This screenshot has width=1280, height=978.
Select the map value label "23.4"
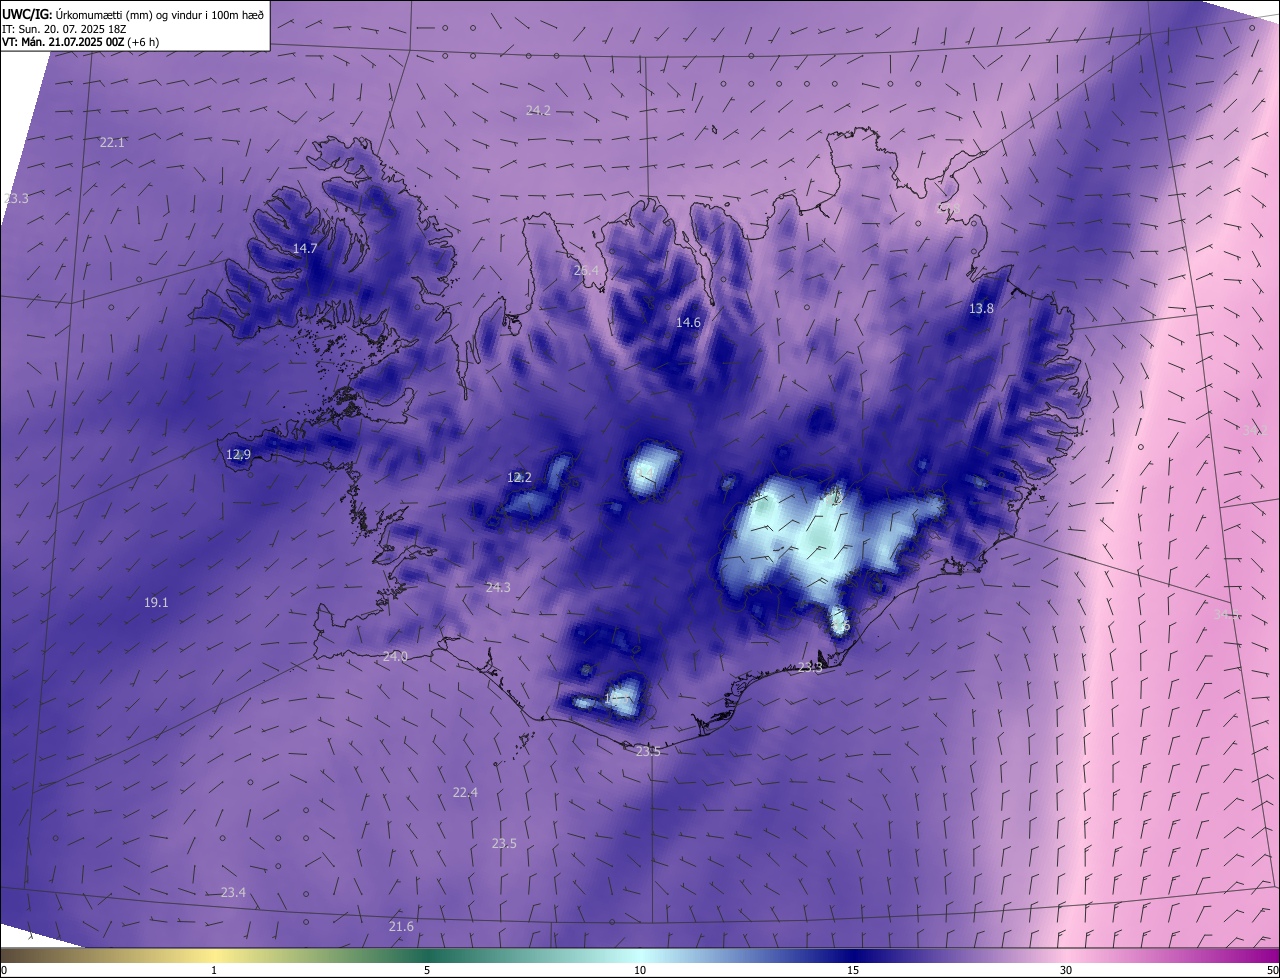click(x=233, y=892)
